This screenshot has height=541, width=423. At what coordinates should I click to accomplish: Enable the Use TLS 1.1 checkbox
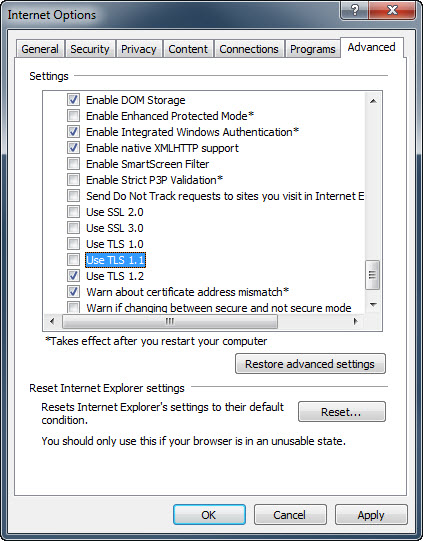[x=73, y=260]
